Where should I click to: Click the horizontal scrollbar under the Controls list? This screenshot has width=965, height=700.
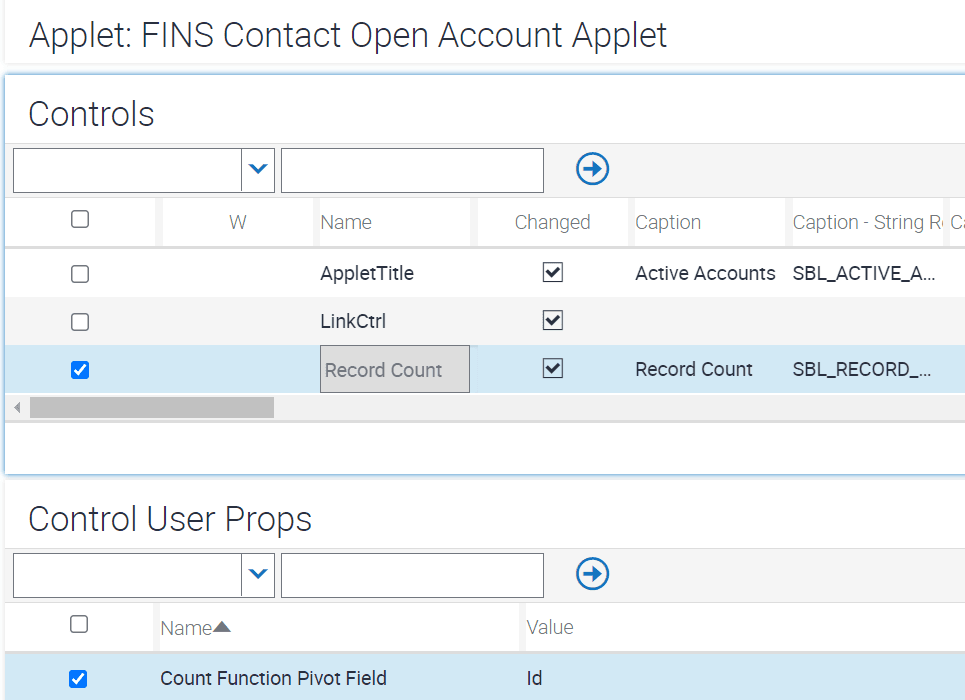tap(150, 407)
